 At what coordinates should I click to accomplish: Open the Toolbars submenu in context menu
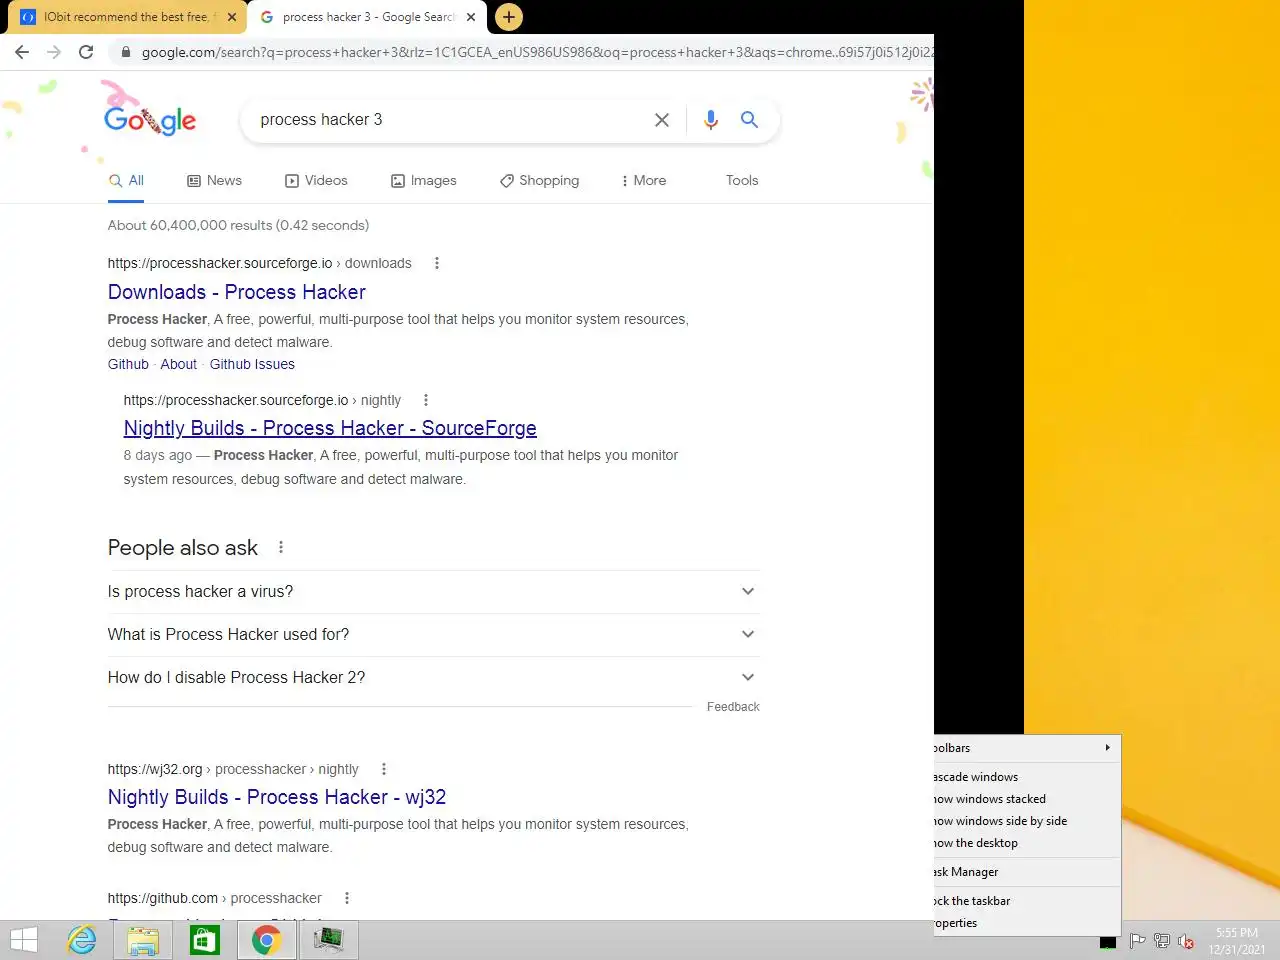point(1027,748)
